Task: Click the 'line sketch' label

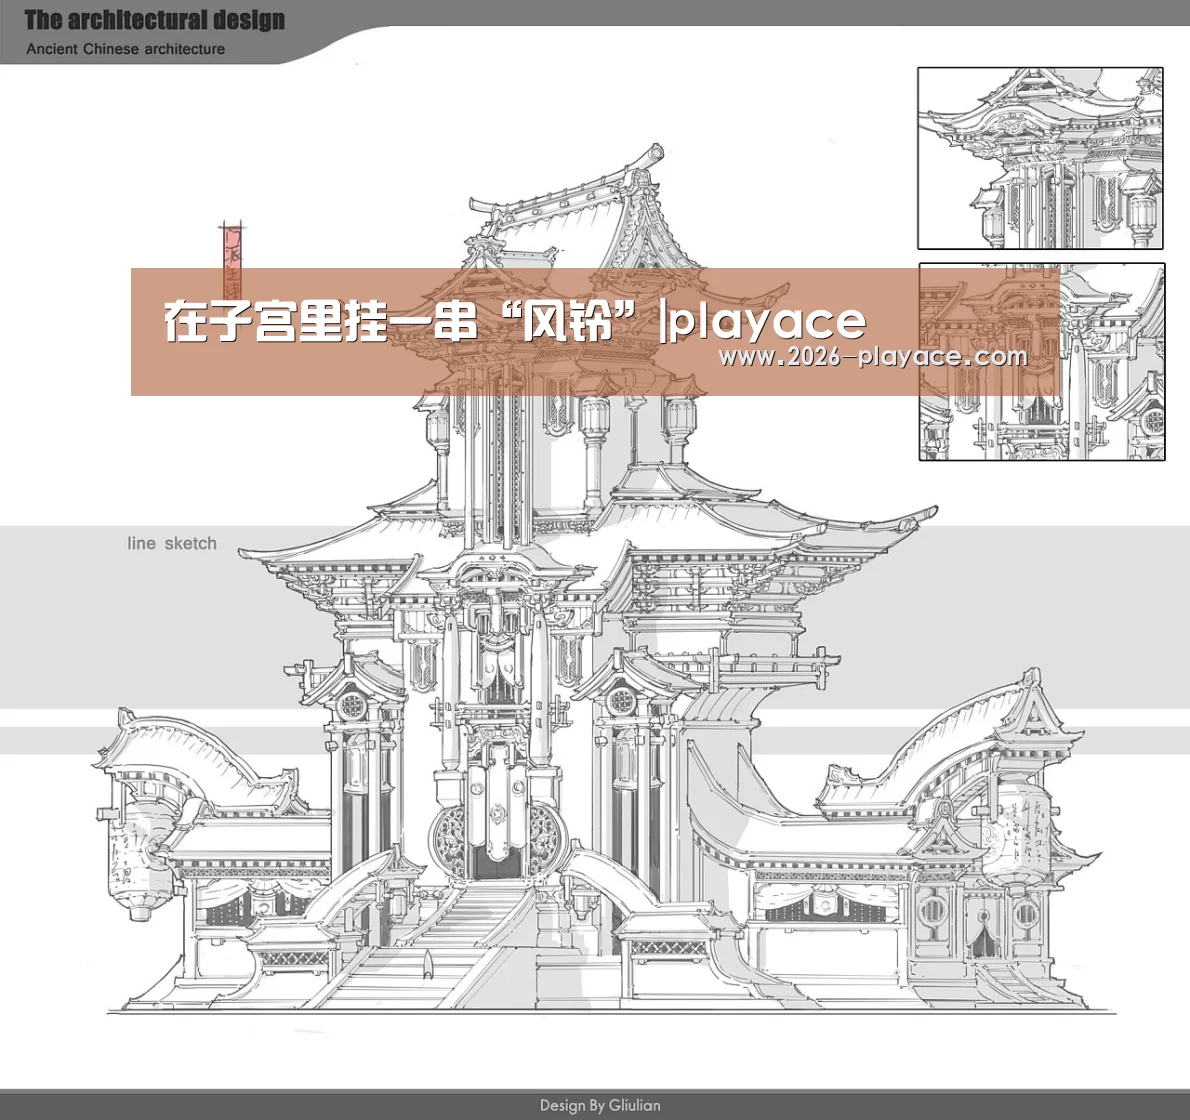Action: pos(172,543)
